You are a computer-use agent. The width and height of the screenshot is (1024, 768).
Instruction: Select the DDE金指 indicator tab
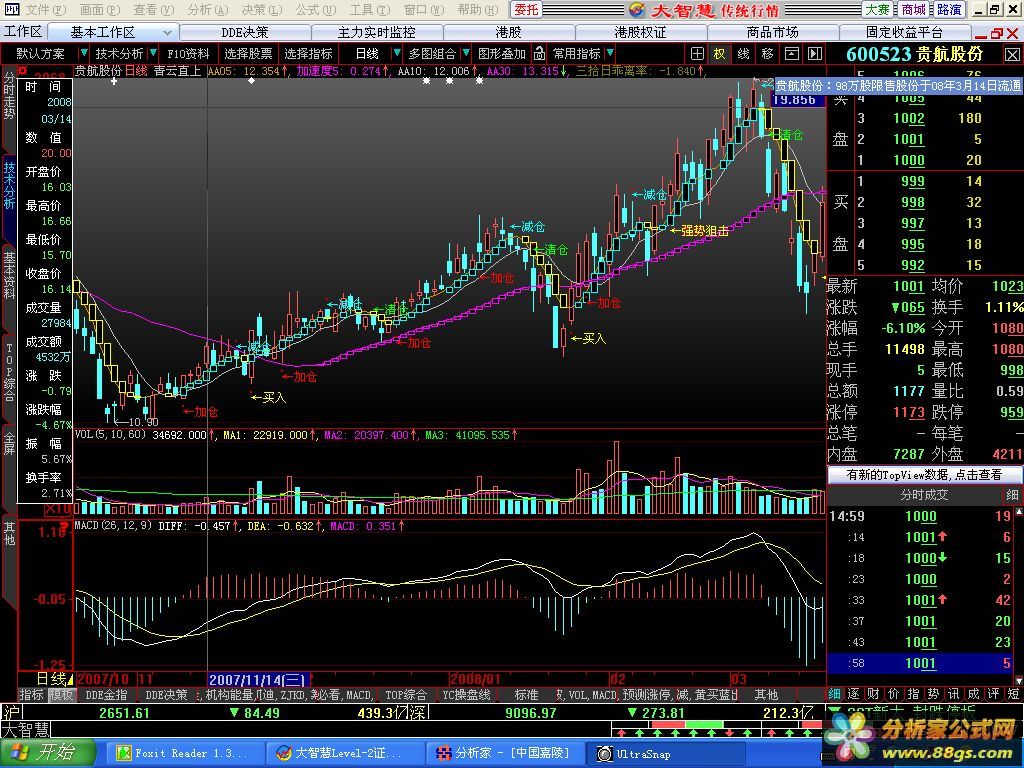pos(106,694)
